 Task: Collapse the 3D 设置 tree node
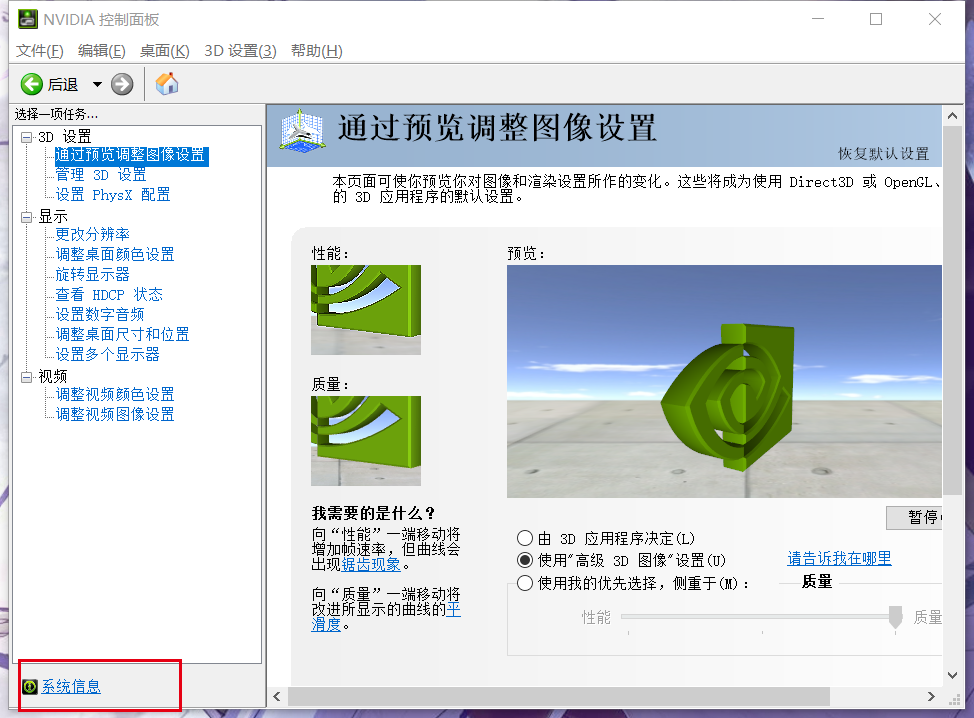click(26, 137)
